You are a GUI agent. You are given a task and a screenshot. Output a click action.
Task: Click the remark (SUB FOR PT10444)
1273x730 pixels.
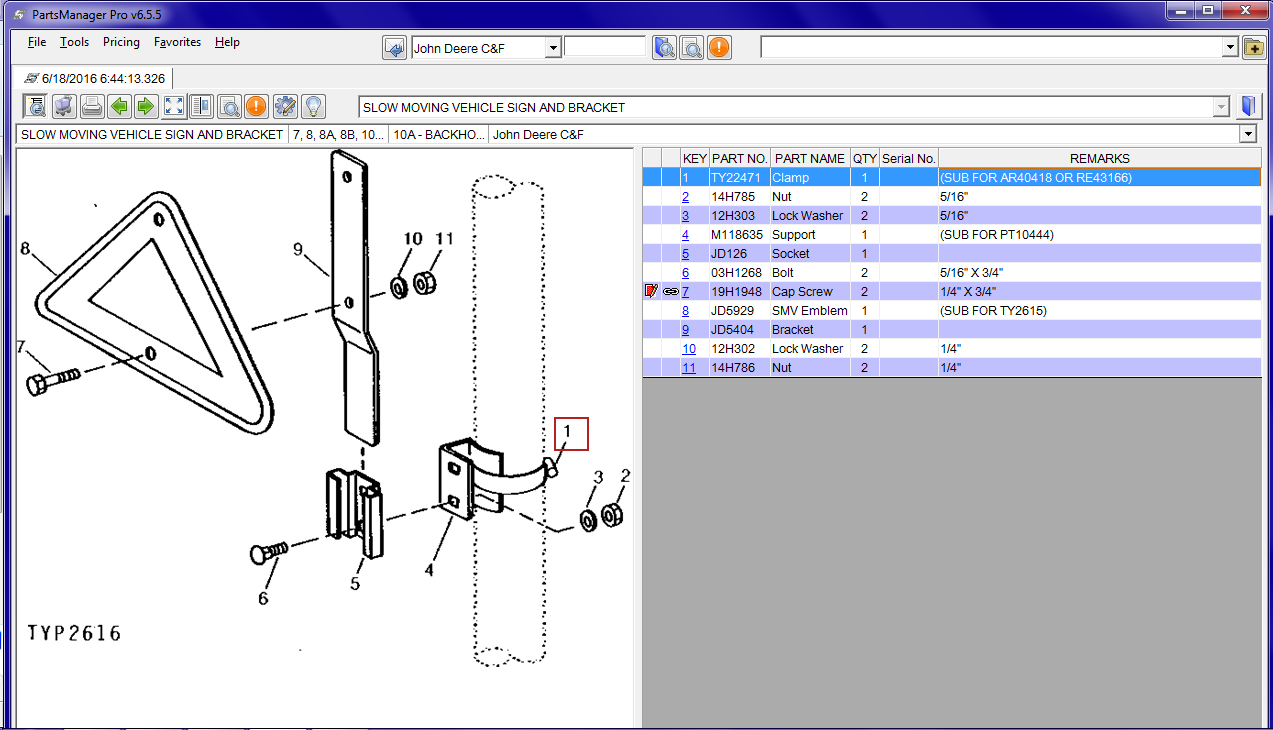[997, 235]
